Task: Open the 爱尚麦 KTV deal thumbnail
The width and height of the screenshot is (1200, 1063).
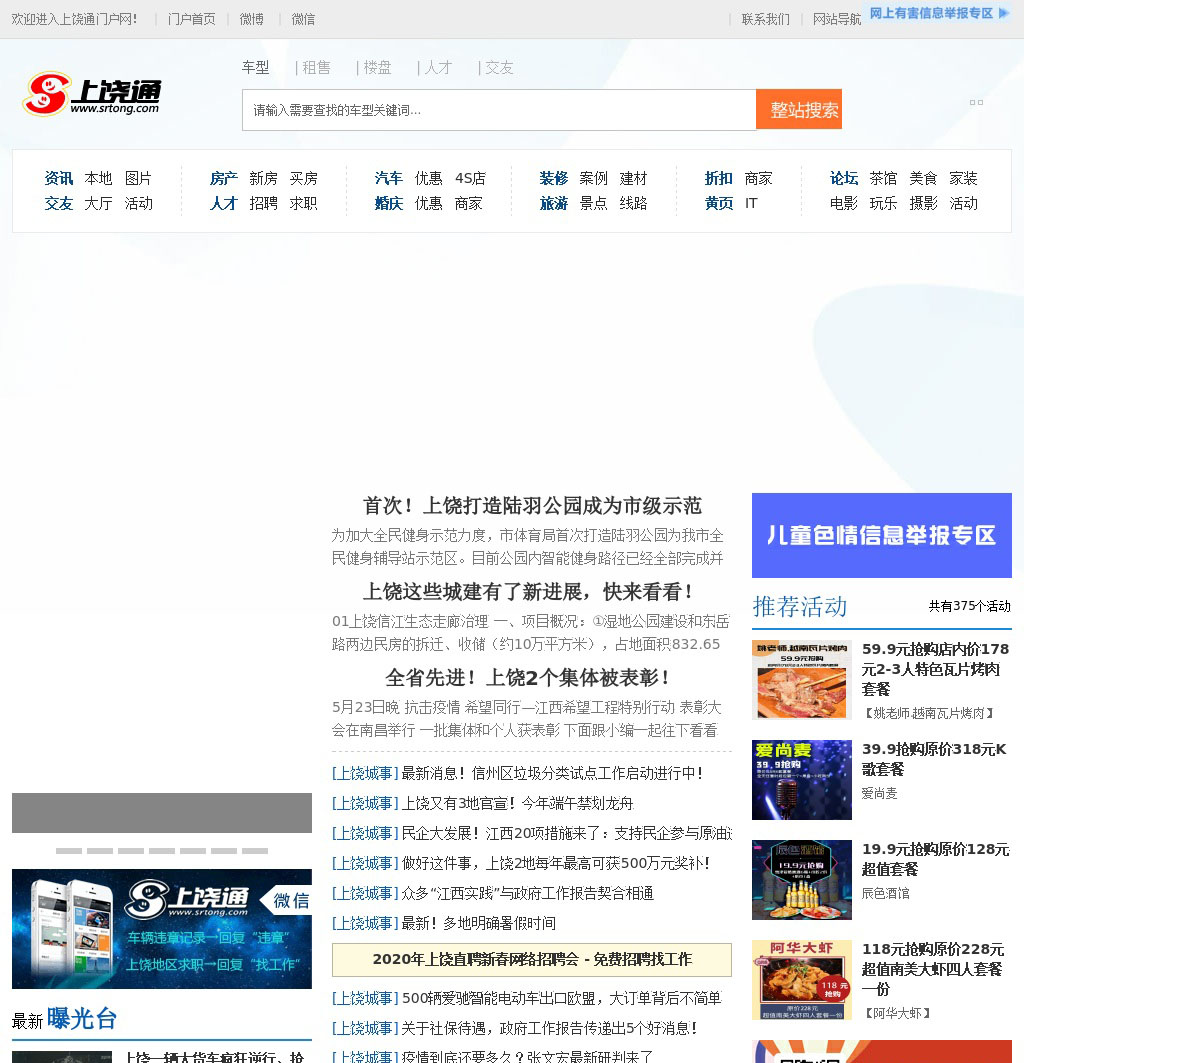Action: coord(801,780)
